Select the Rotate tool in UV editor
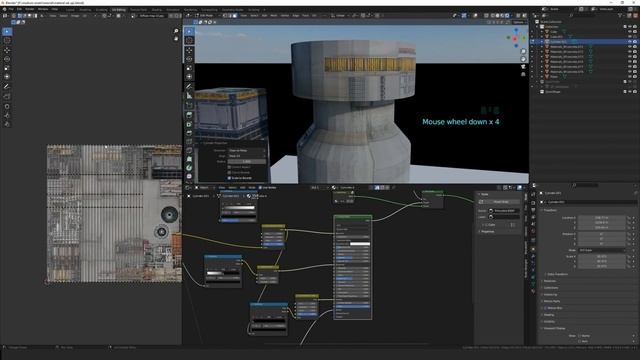This screenshot has height=360, width=640. pyautogui.click(x=7, y=59)
